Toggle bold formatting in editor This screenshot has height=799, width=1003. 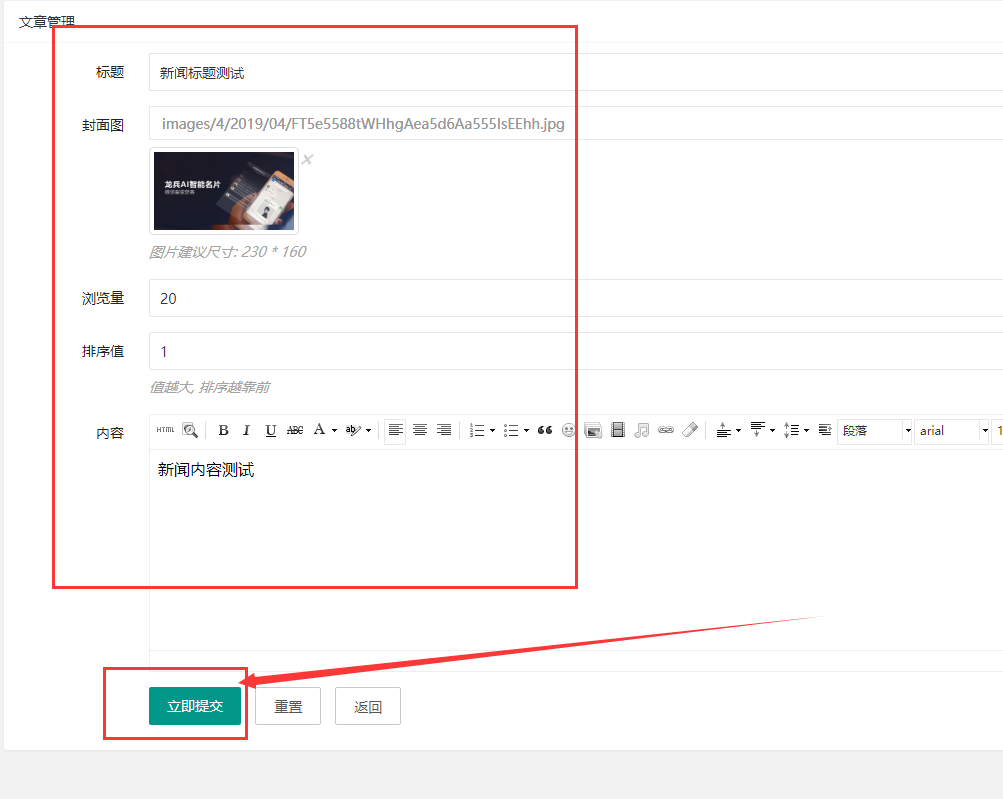coord(223,430)
